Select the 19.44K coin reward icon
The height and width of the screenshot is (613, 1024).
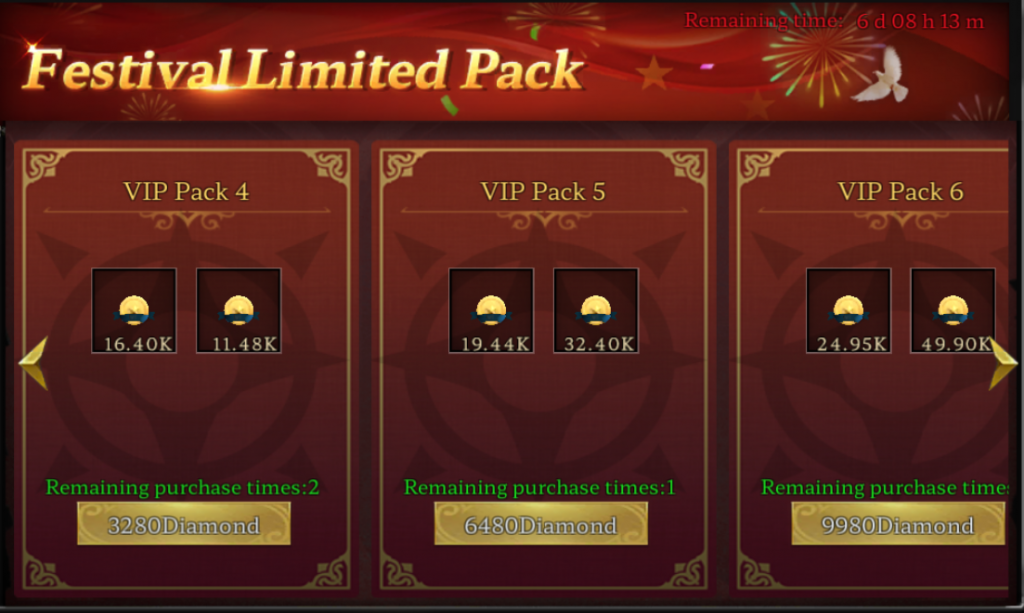[x=491, y=311]
